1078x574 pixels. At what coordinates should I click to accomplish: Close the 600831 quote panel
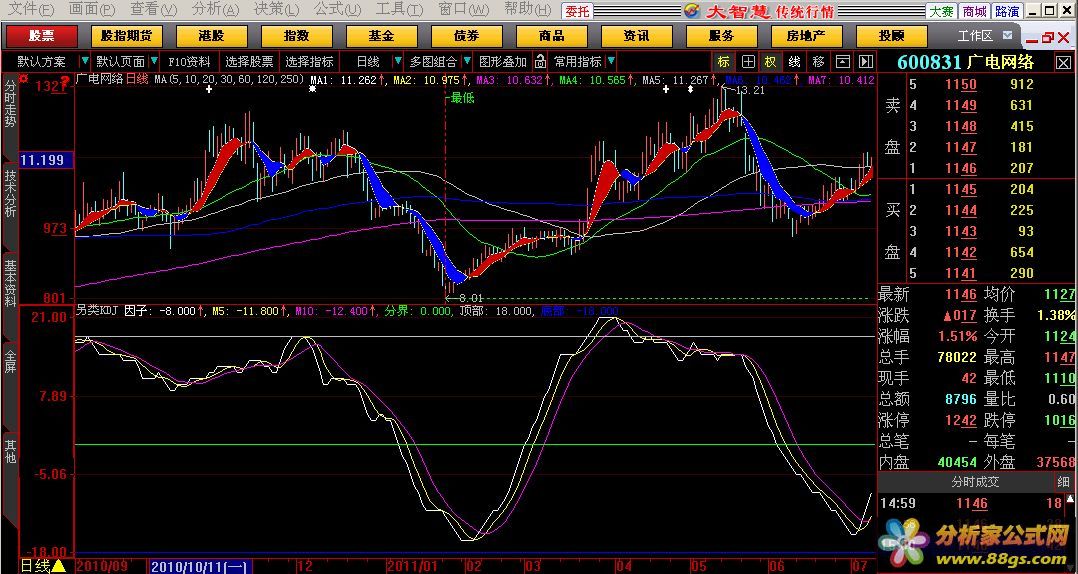click(1064, 63)
